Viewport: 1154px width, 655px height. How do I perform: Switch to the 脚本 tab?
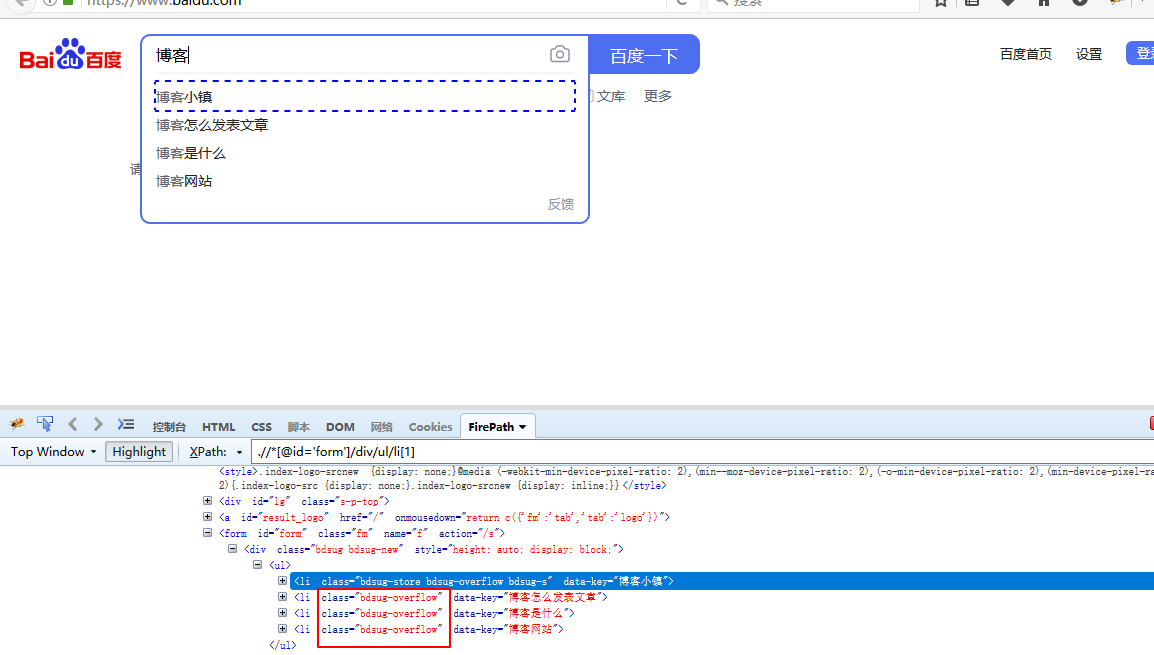[298, 427]
